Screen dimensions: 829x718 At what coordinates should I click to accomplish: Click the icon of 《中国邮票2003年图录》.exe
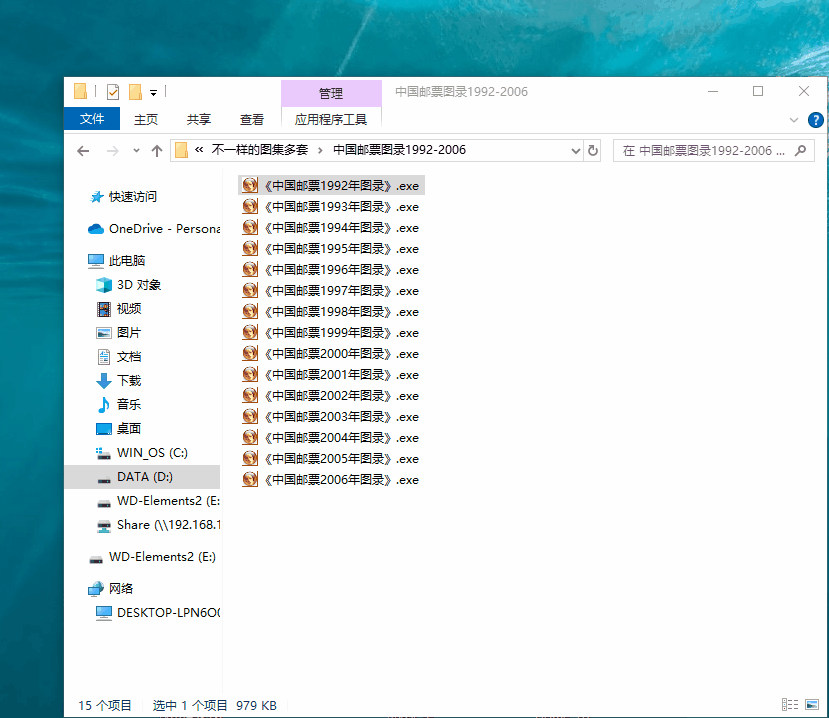click(x=250, y=417)
